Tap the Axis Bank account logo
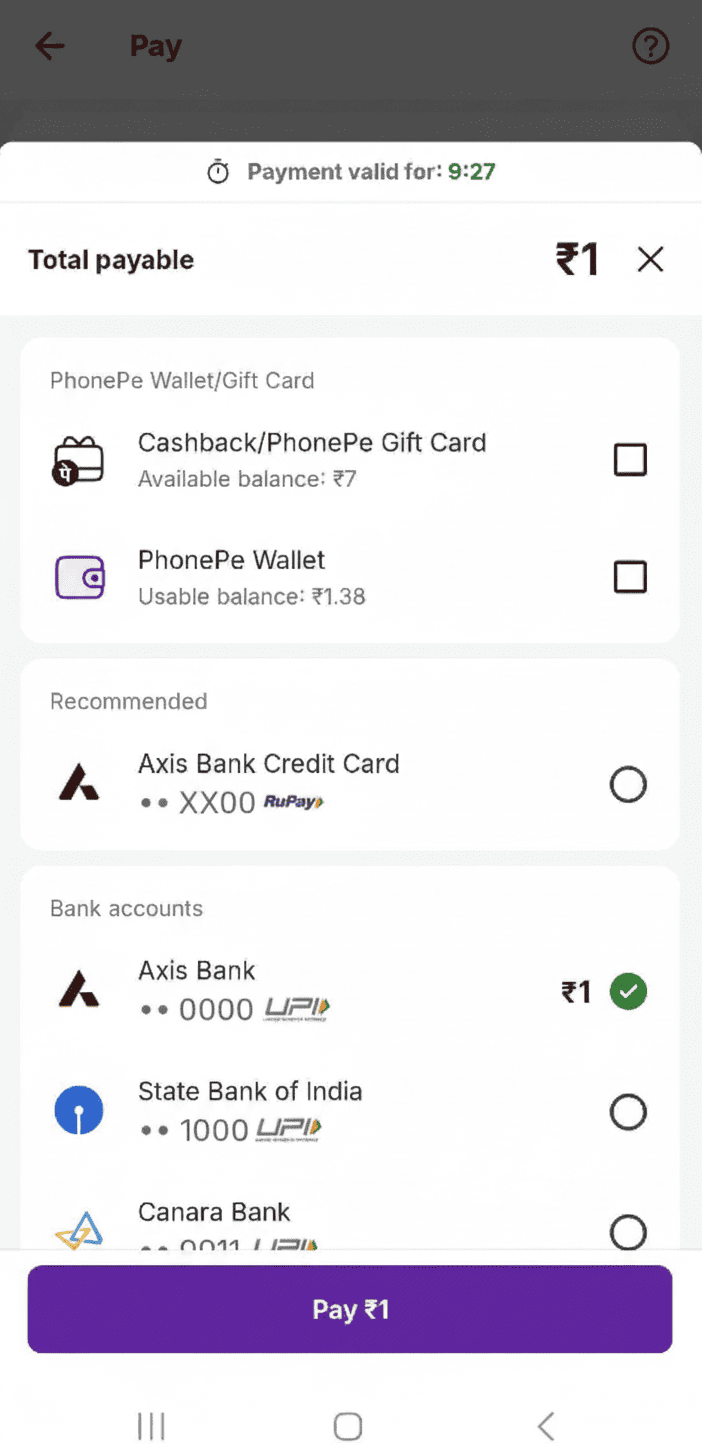Image resolution: width=702 pixels, height=1443 pixels. 78,991
